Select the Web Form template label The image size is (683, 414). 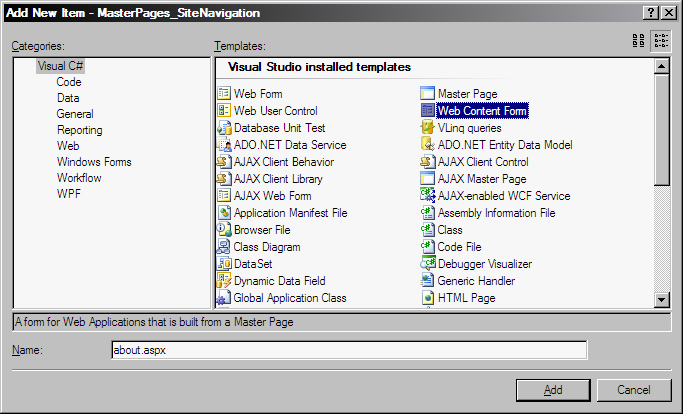(x=258, y=94)
